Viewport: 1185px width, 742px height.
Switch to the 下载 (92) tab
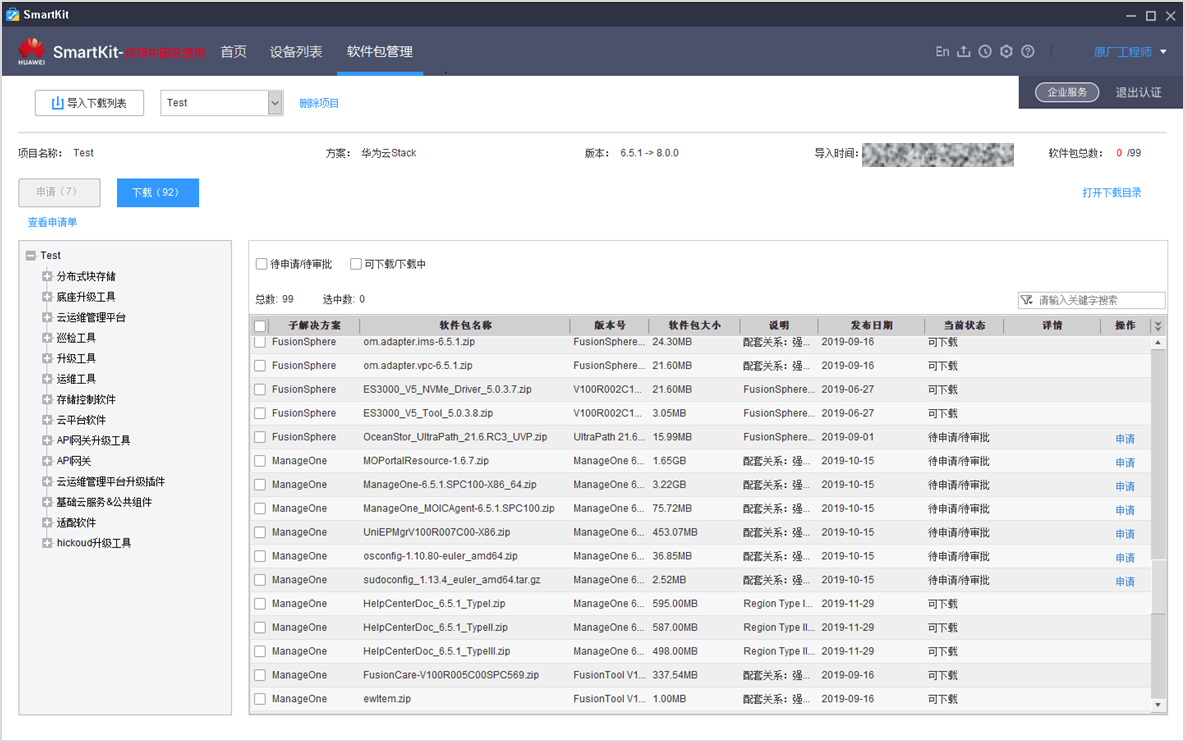(x=157, y=192)
